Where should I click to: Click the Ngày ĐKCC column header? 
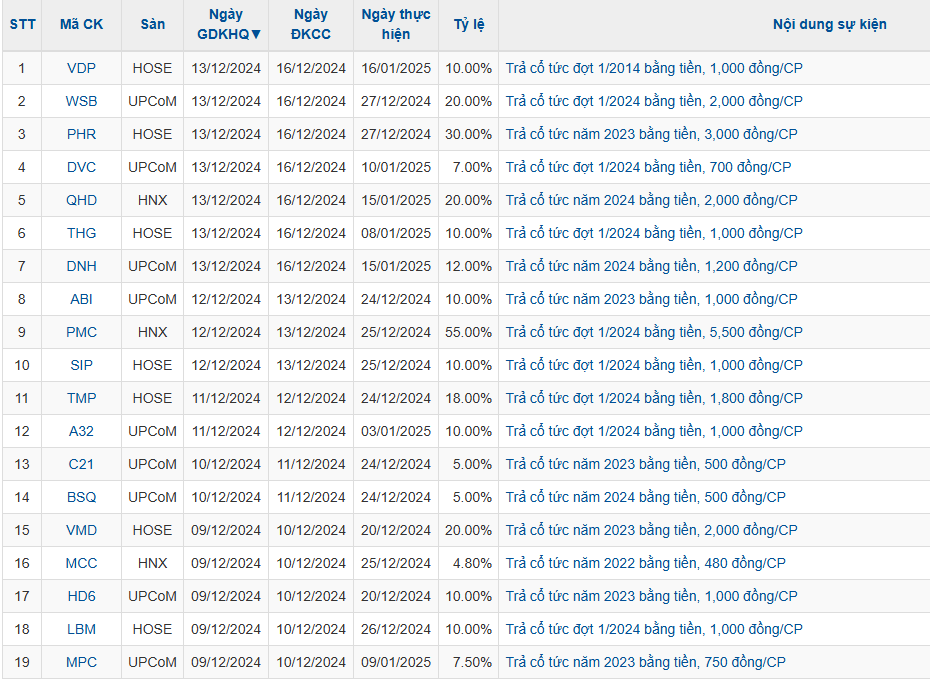point(311,25)
